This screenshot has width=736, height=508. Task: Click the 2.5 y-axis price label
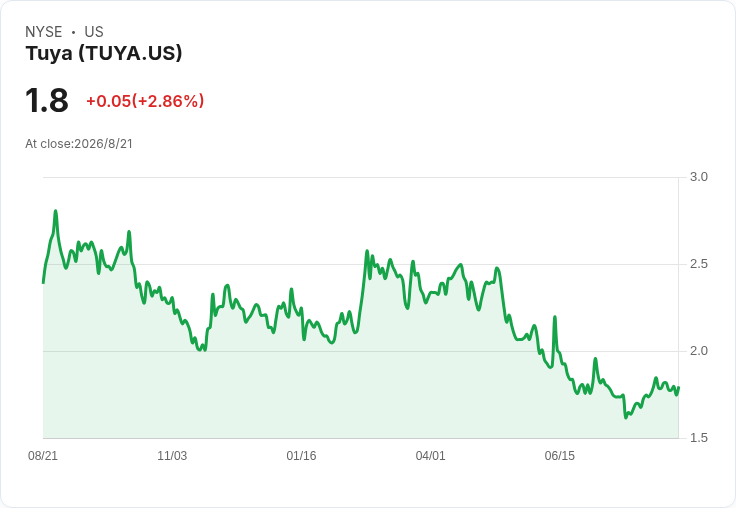click(698, 264)
